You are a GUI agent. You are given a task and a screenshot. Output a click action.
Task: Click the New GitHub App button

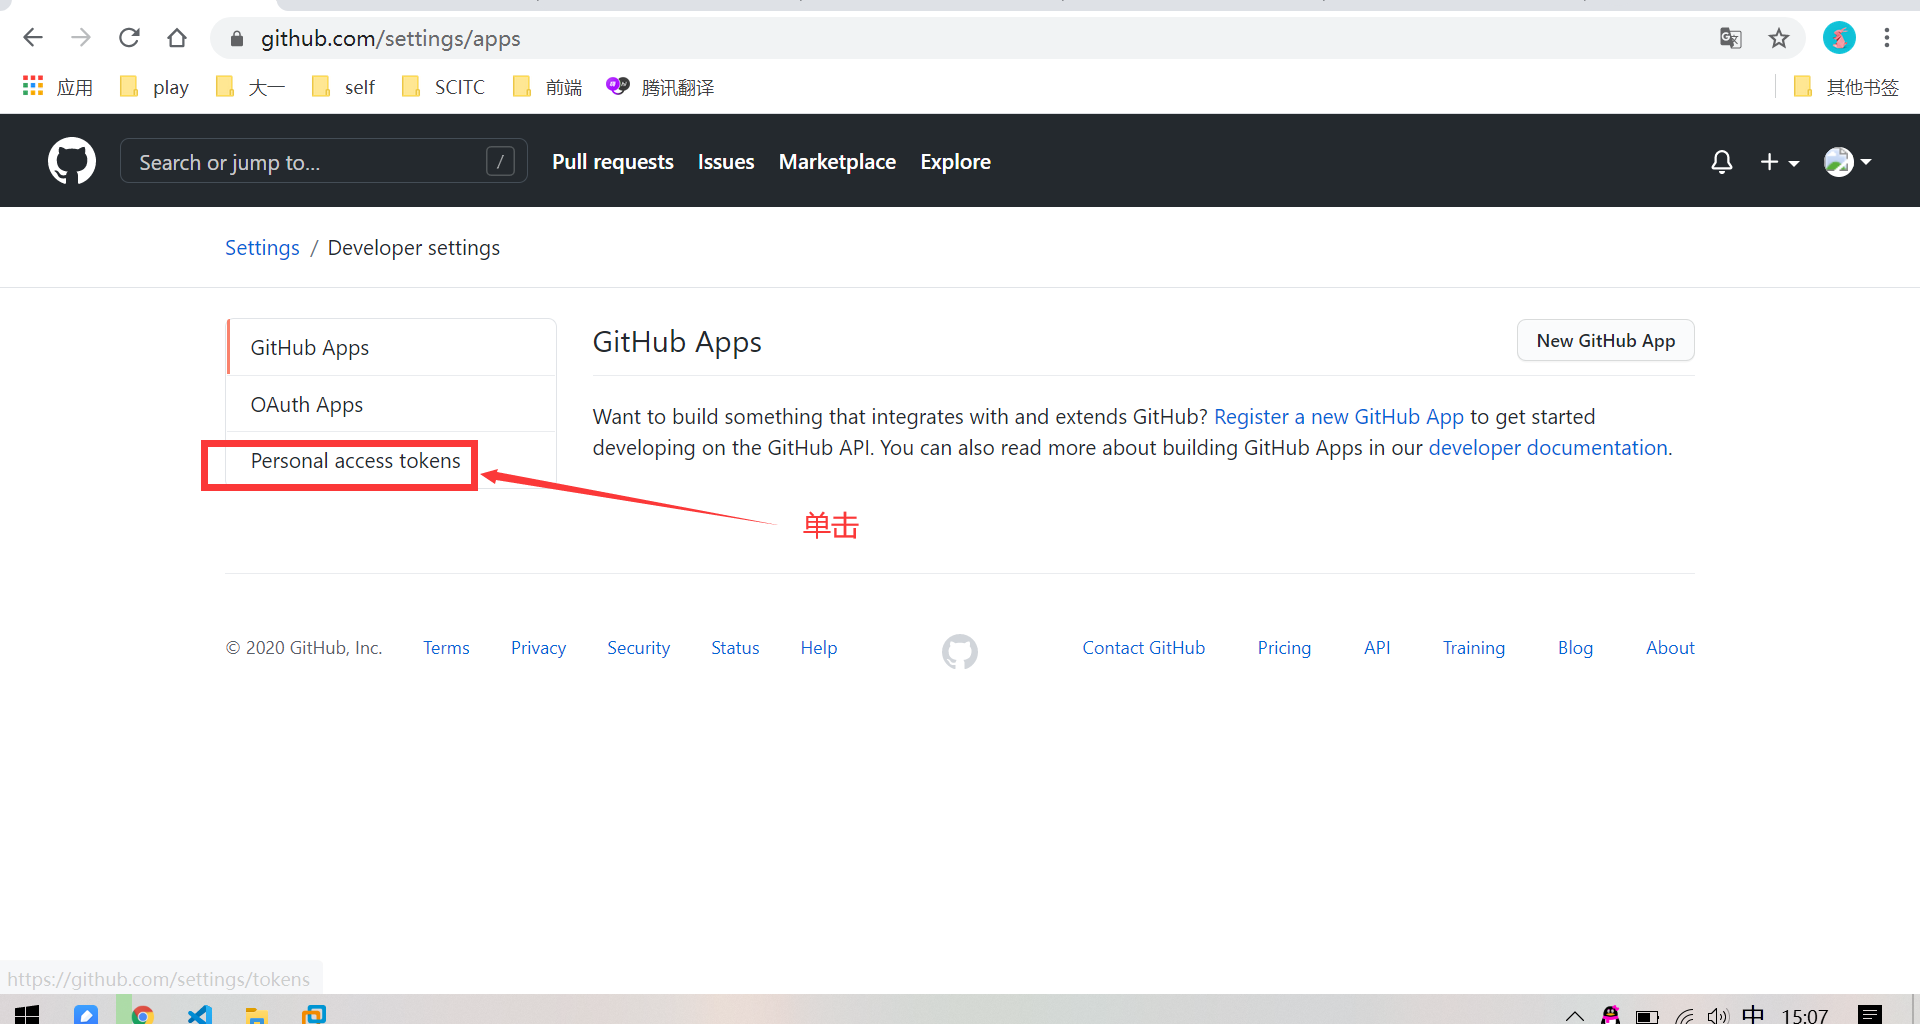tap(1604, 340)
